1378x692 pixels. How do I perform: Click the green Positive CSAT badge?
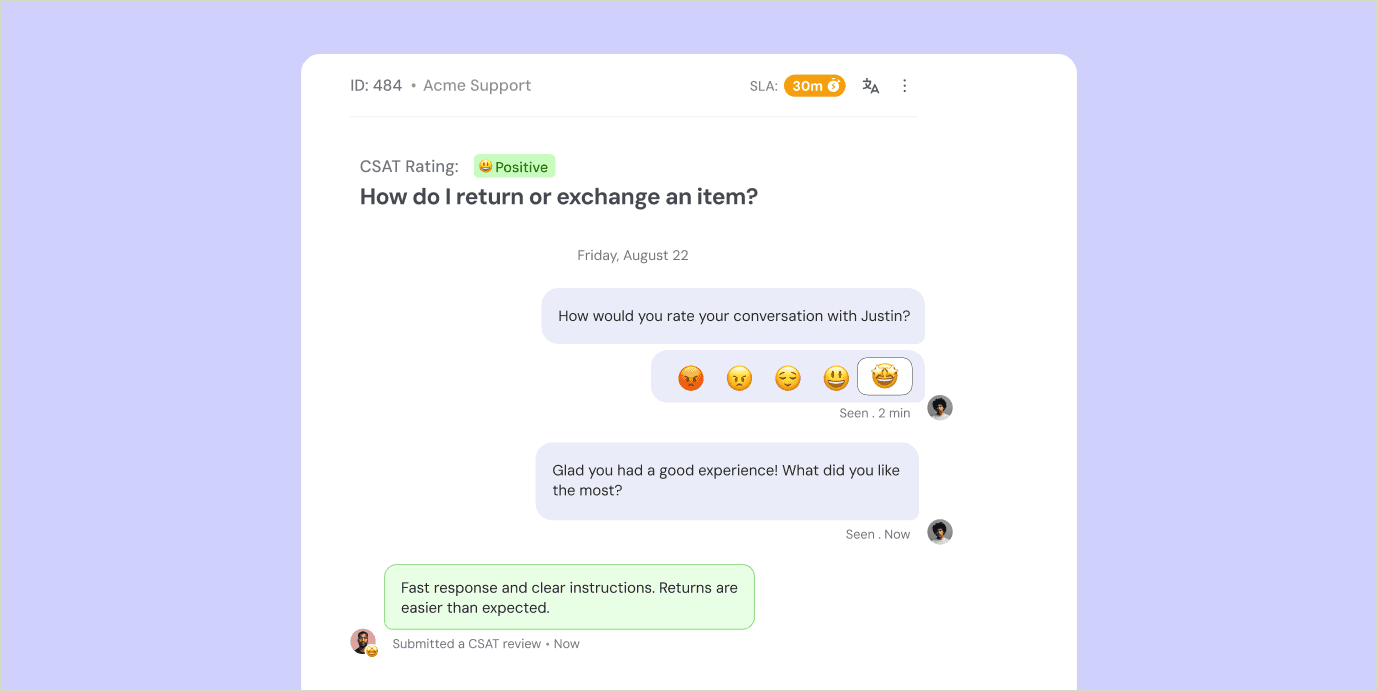(514, 167)
